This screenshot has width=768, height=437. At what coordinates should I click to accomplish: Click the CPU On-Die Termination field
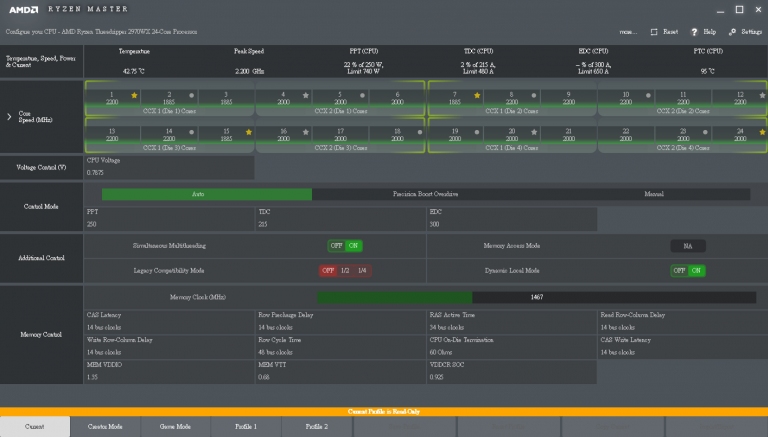pos(512,346)
